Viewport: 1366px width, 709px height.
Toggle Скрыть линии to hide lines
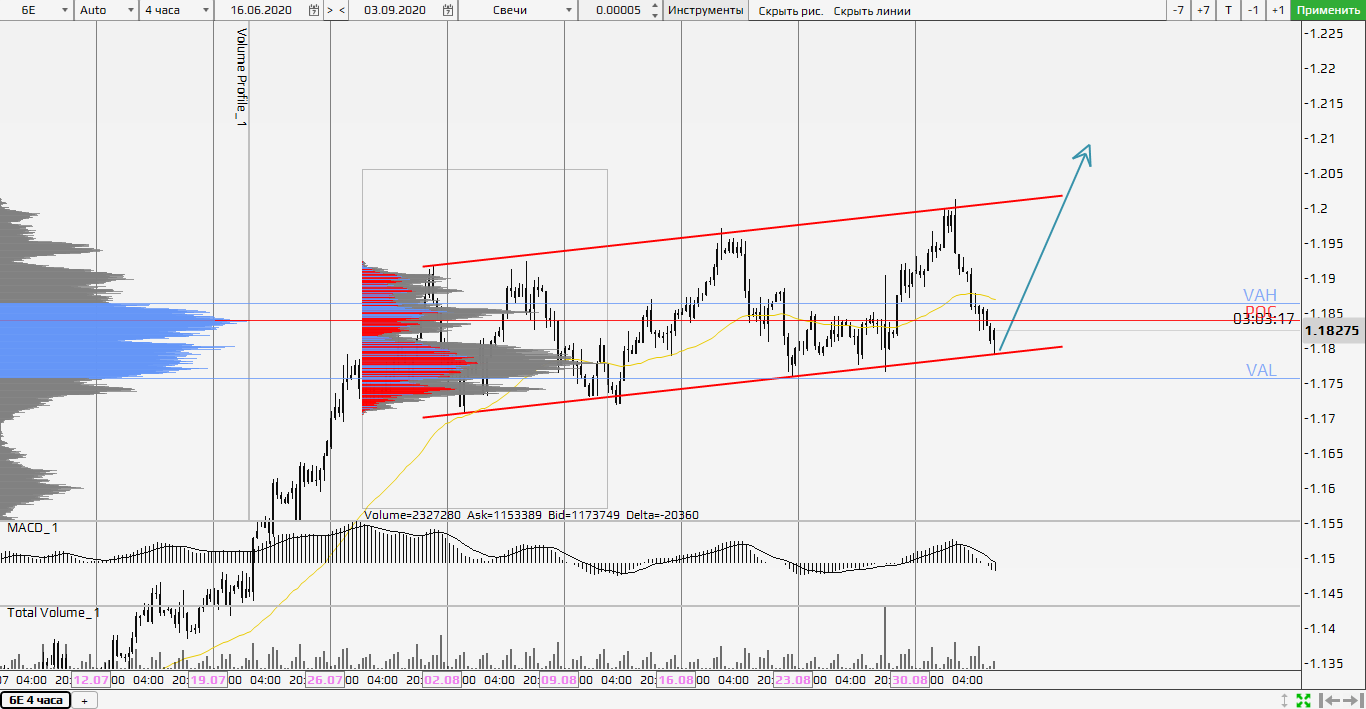pos(872,10)
